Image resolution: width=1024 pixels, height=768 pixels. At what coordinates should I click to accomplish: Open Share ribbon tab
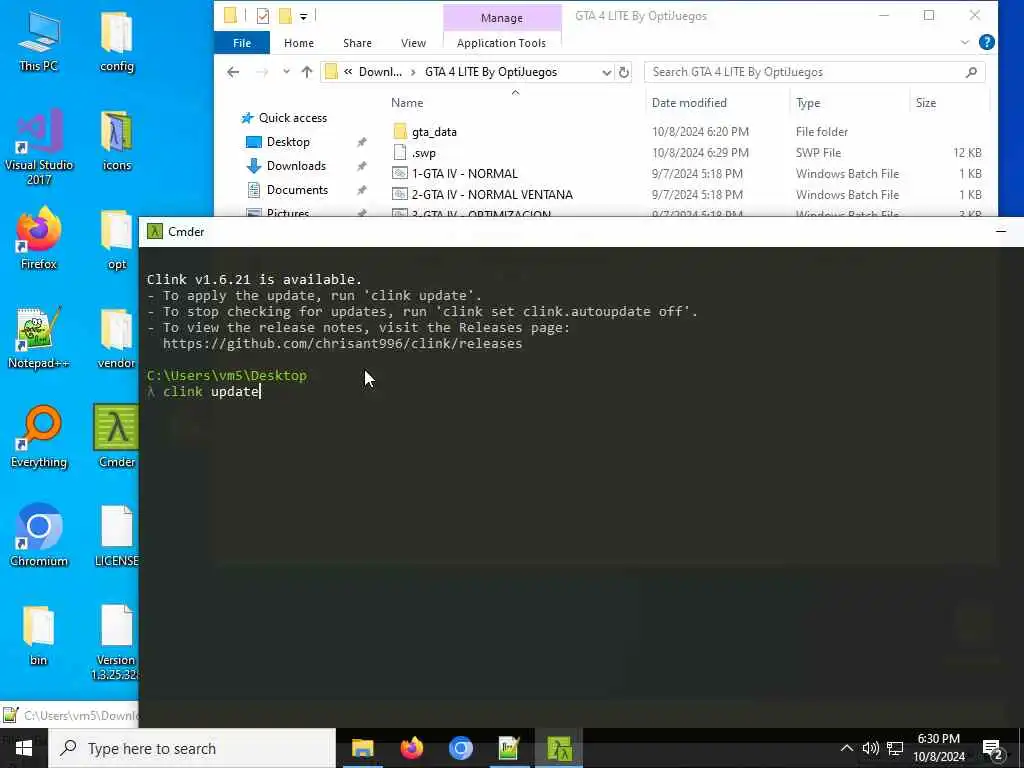[x=357, y=43]
